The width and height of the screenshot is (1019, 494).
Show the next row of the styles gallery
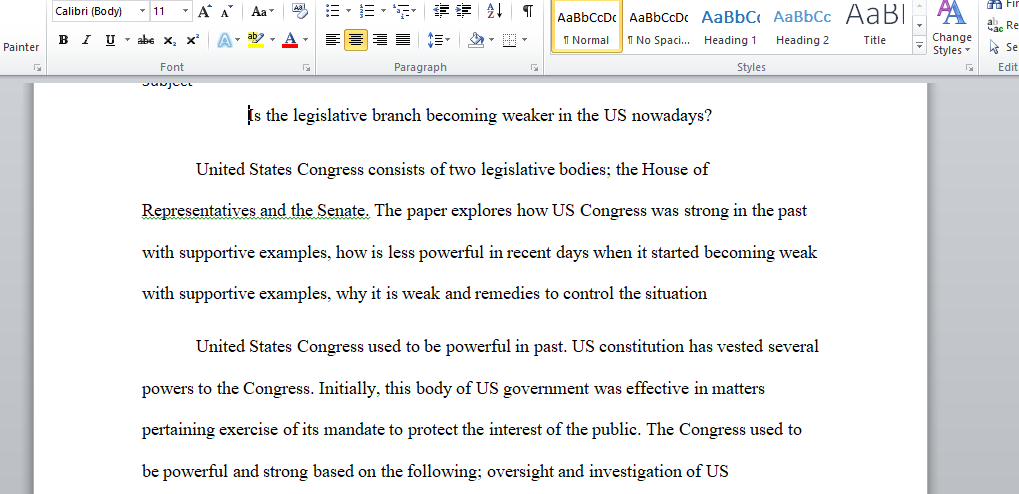click(x=920, y=26)
